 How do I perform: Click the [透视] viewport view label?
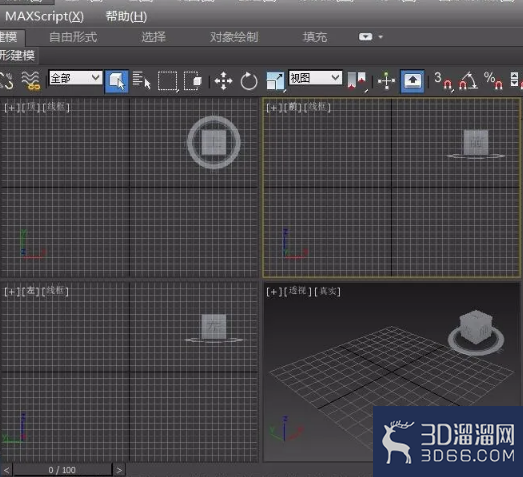click(x=298, y=291)
